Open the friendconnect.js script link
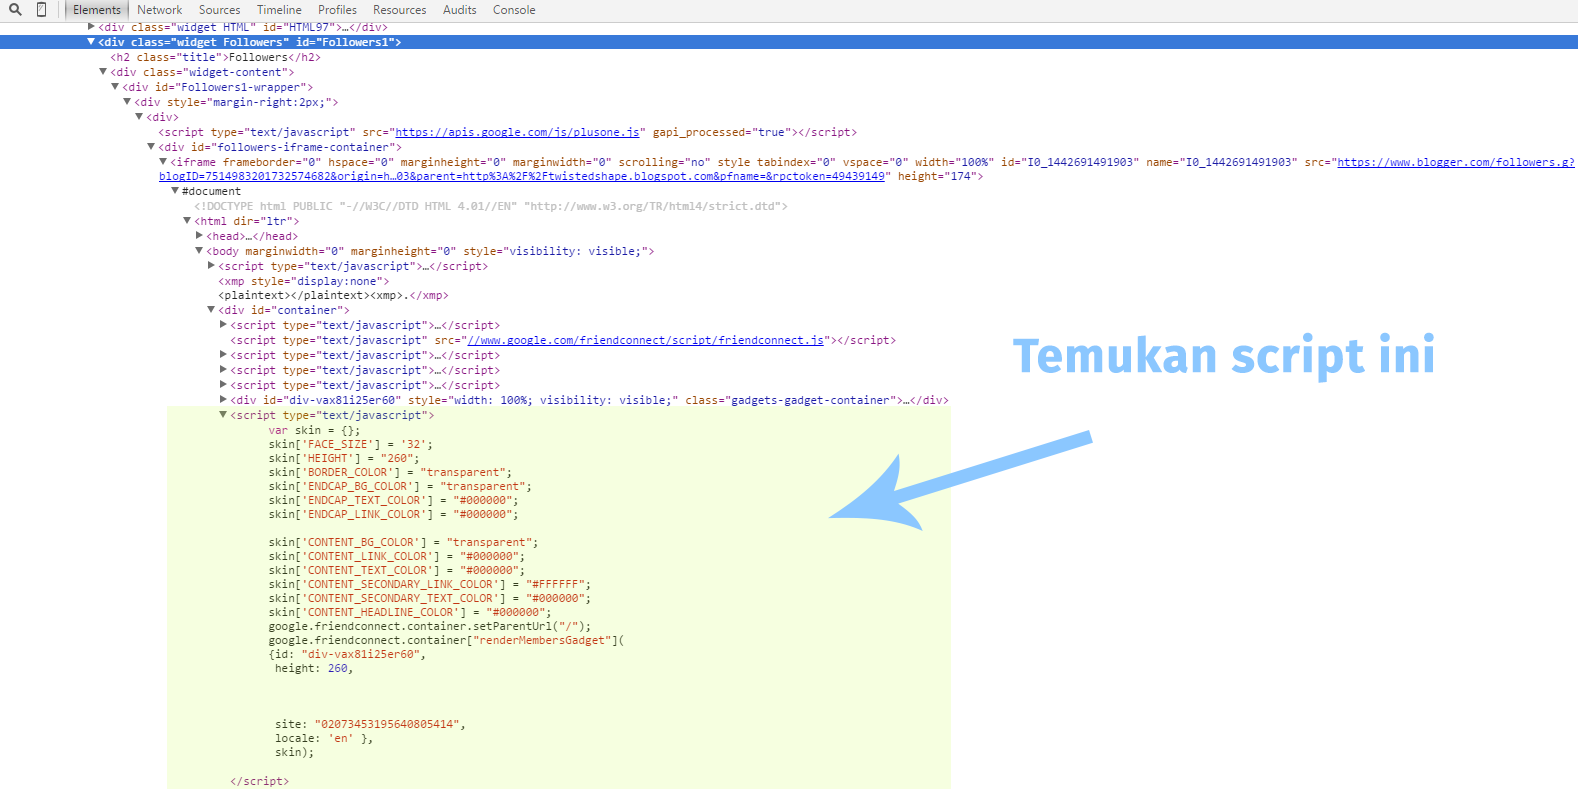1578x789 pixels. (x=646, y=340)
